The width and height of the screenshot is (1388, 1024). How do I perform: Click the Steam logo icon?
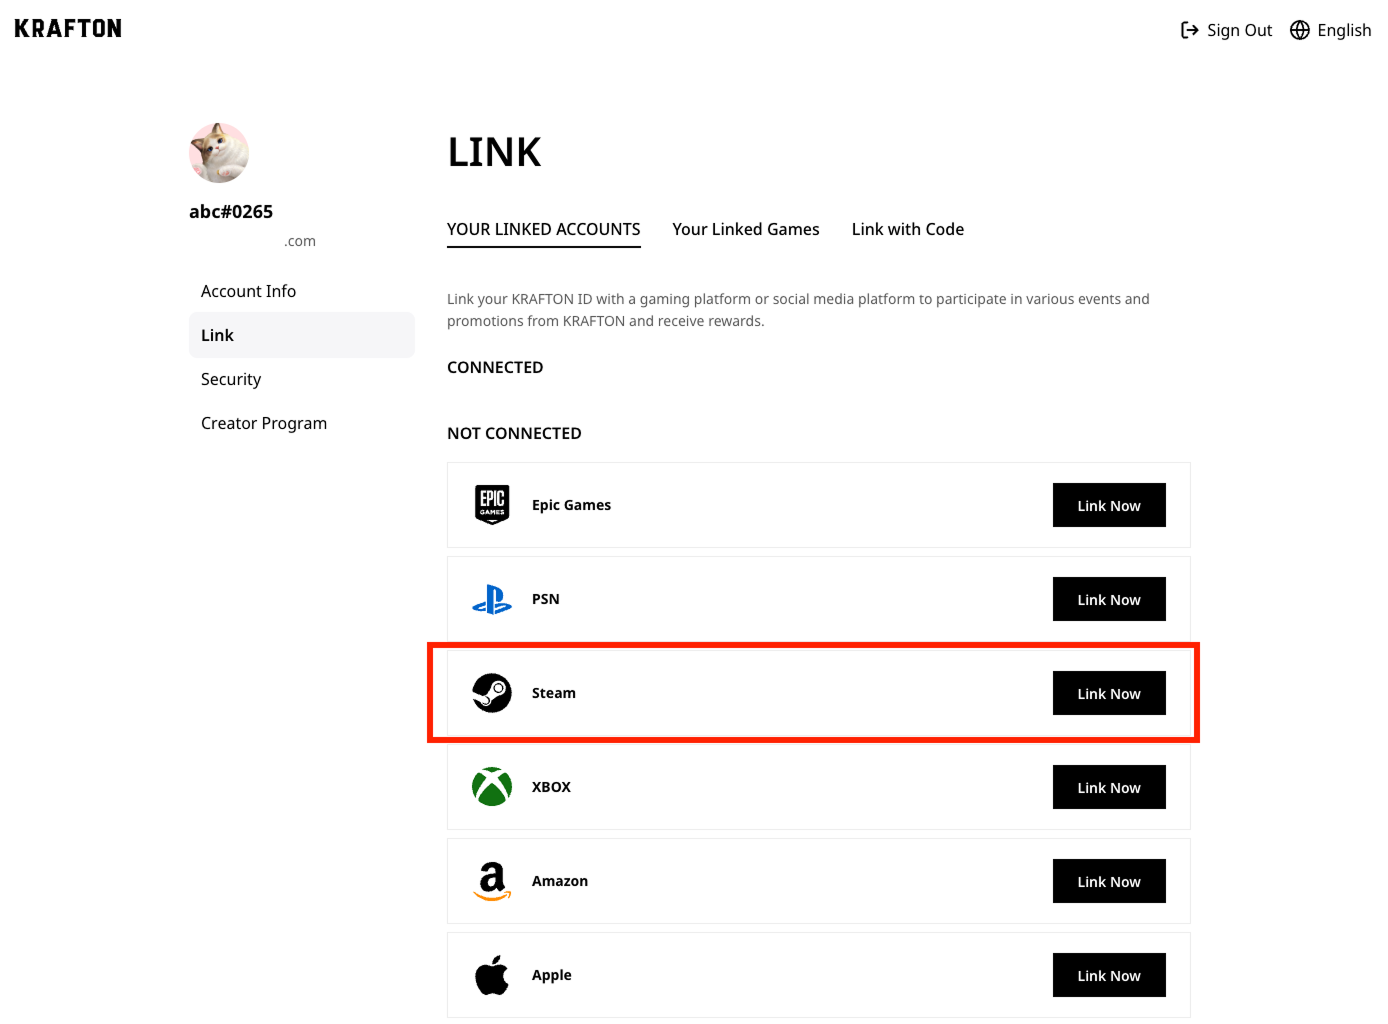click(491, 693)
